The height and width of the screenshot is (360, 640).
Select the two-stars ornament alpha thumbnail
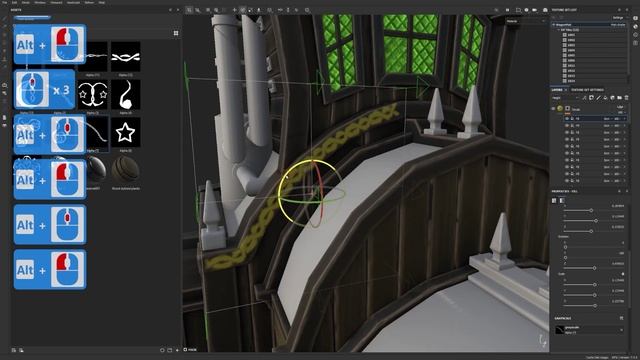(93, 94)
